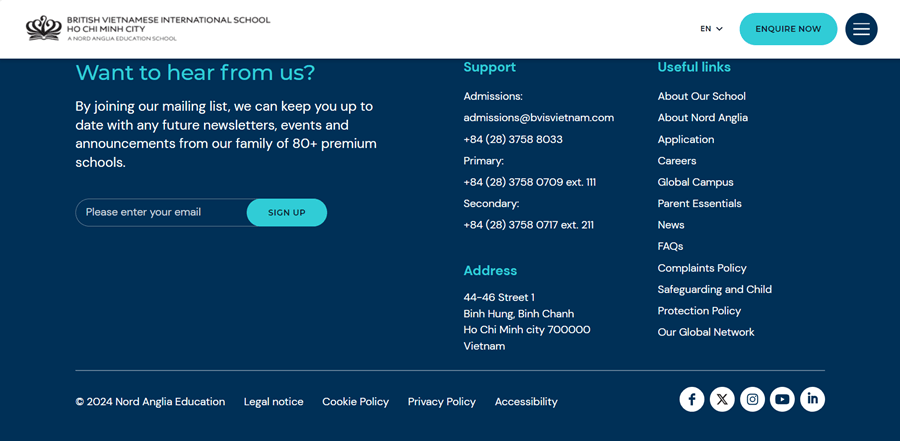The image size is (900, 441).
Task: View the Cookie Policy page
Action: point(355,402)
